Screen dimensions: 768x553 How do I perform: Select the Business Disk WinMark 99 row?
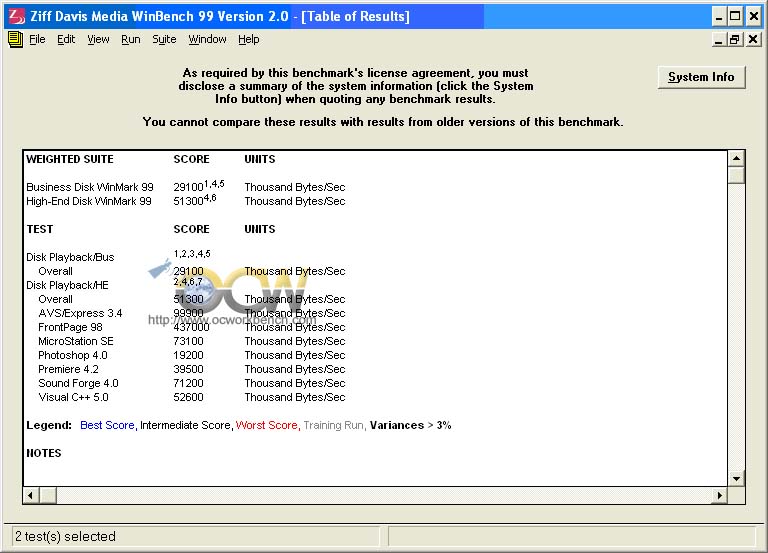click(x=186, y=187)
